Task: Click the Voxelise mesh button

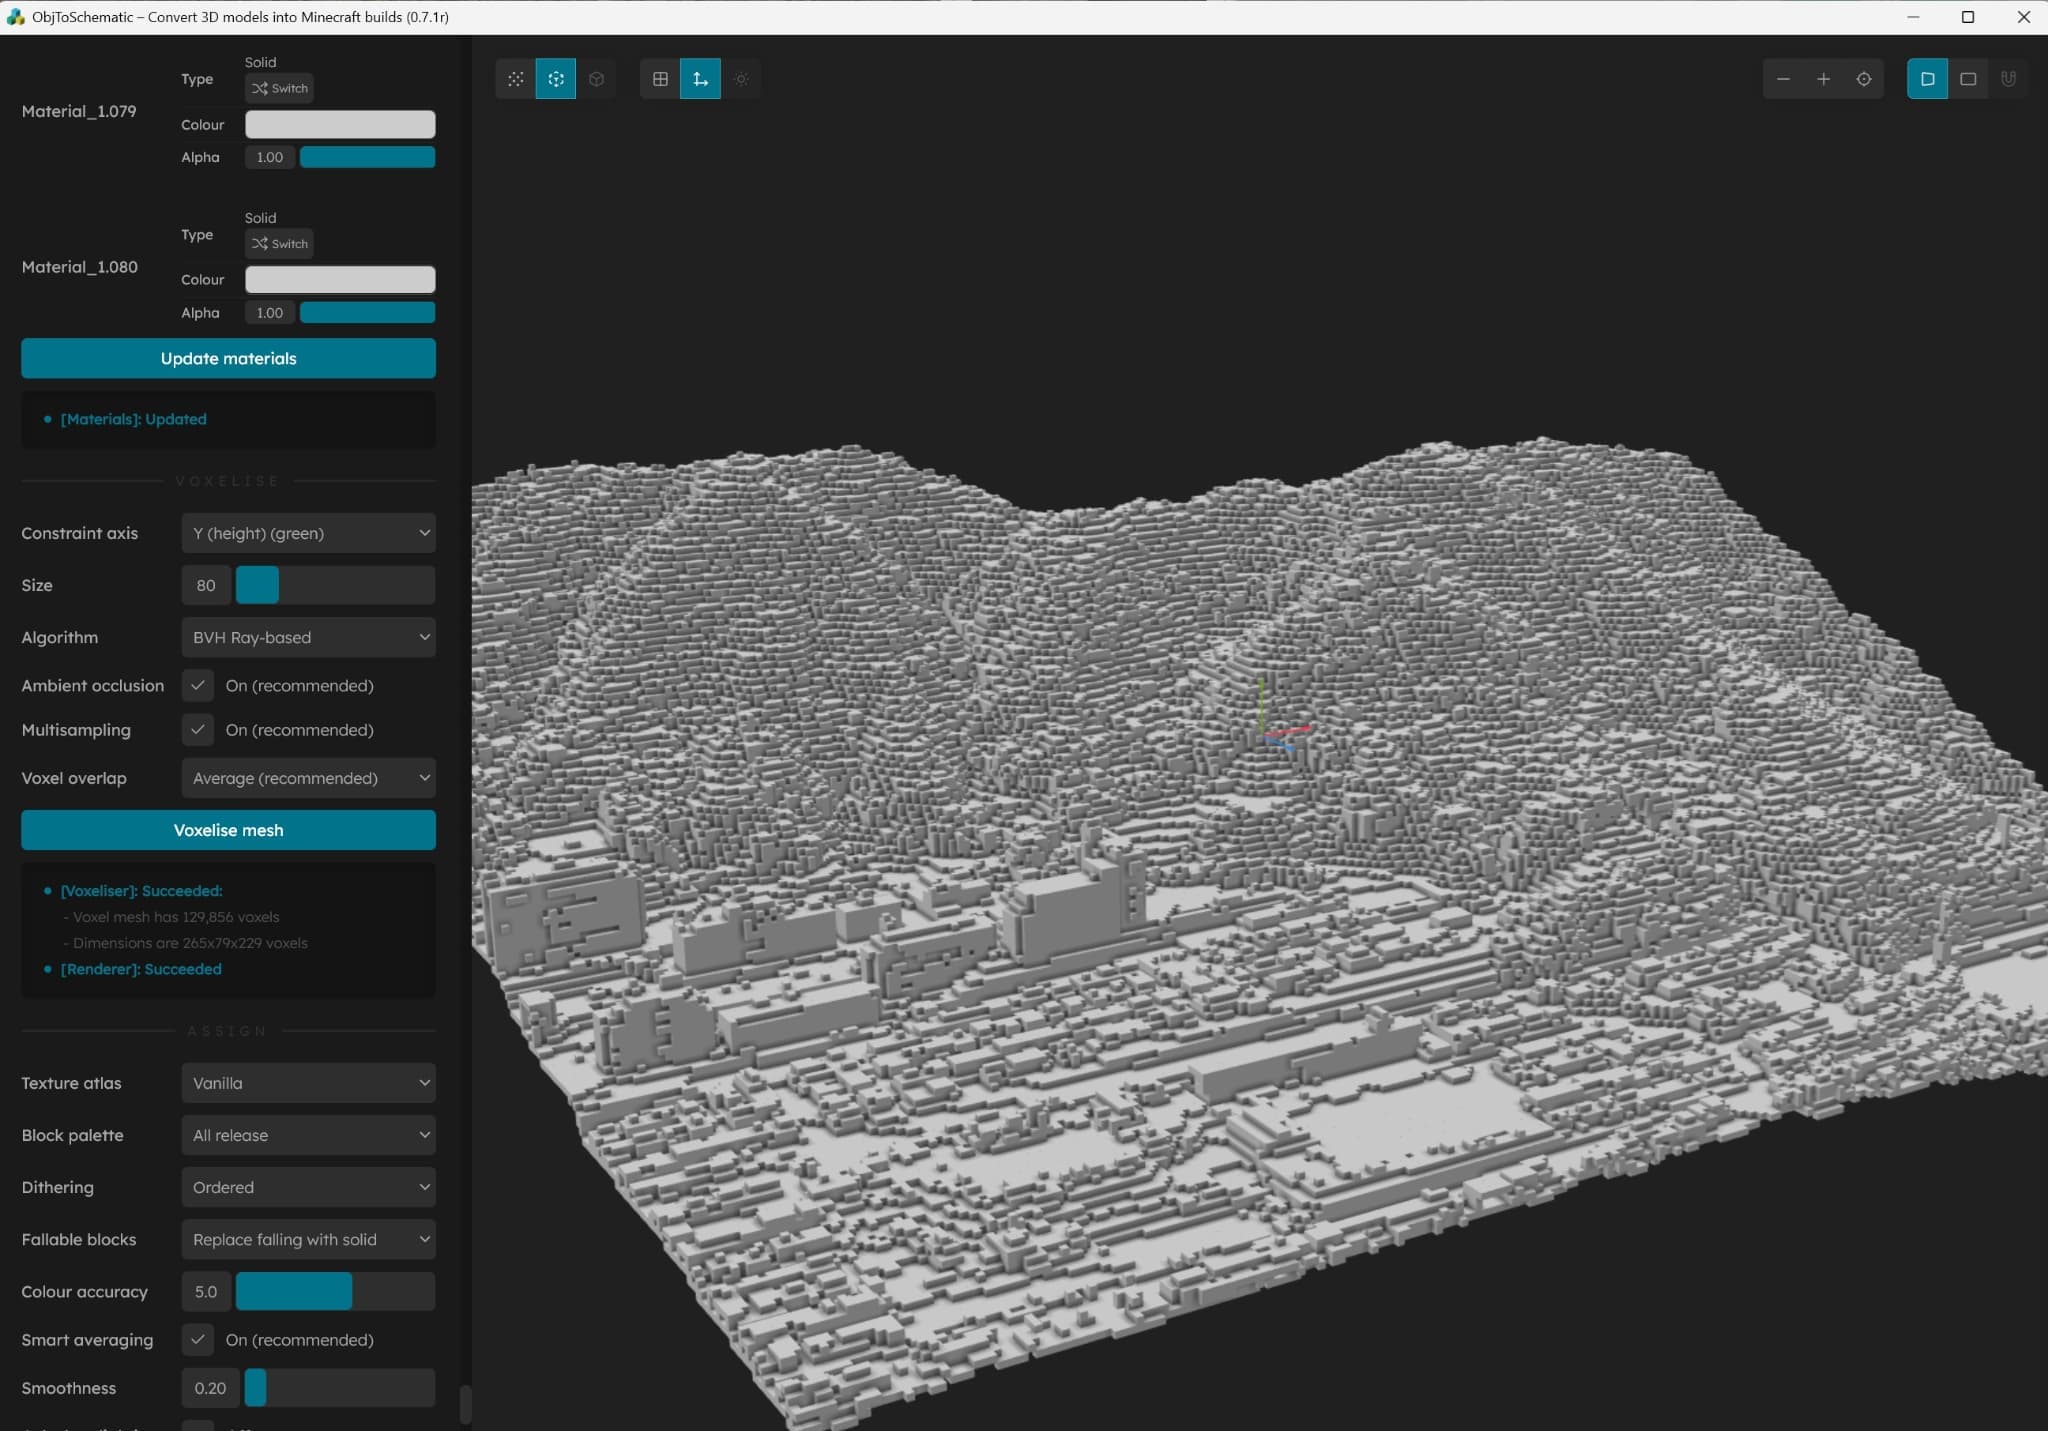Action: 228,830
